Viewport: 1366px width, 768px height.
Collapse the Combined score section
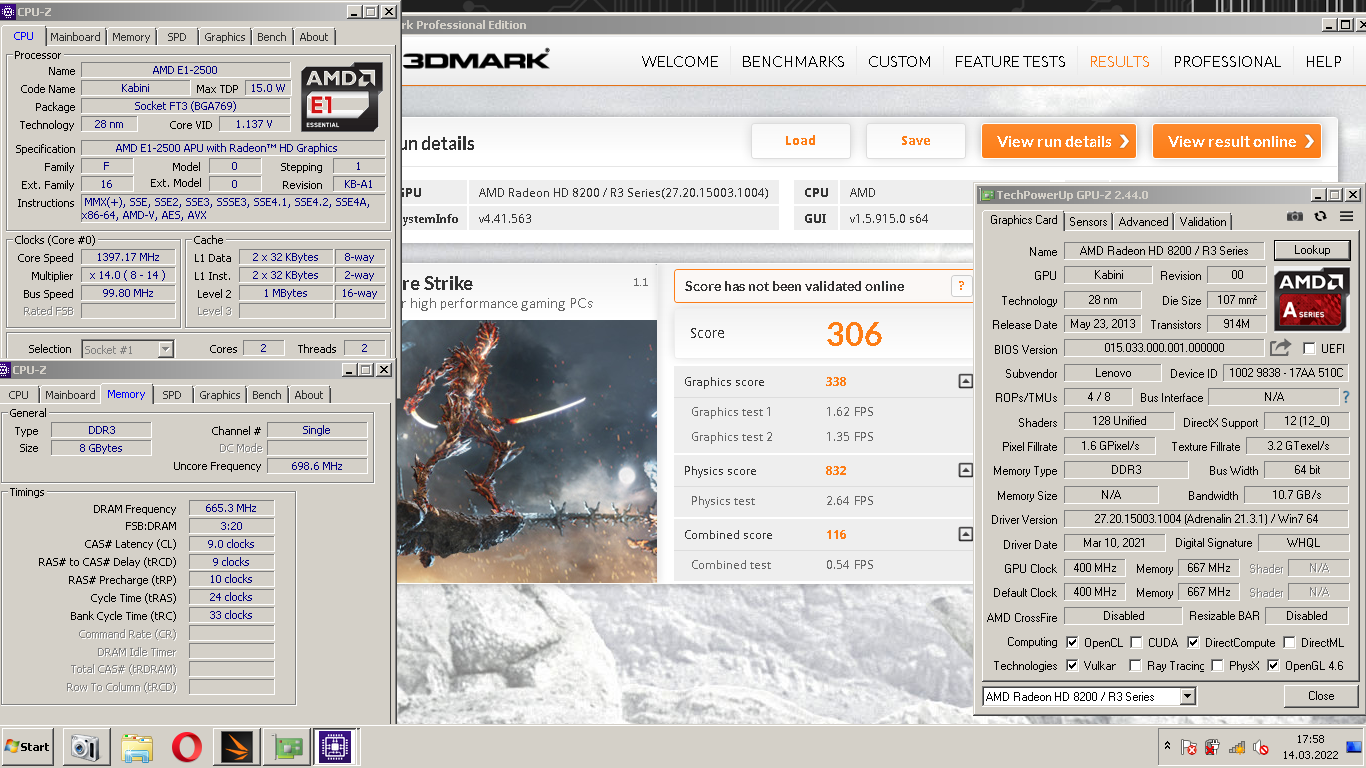965,534
